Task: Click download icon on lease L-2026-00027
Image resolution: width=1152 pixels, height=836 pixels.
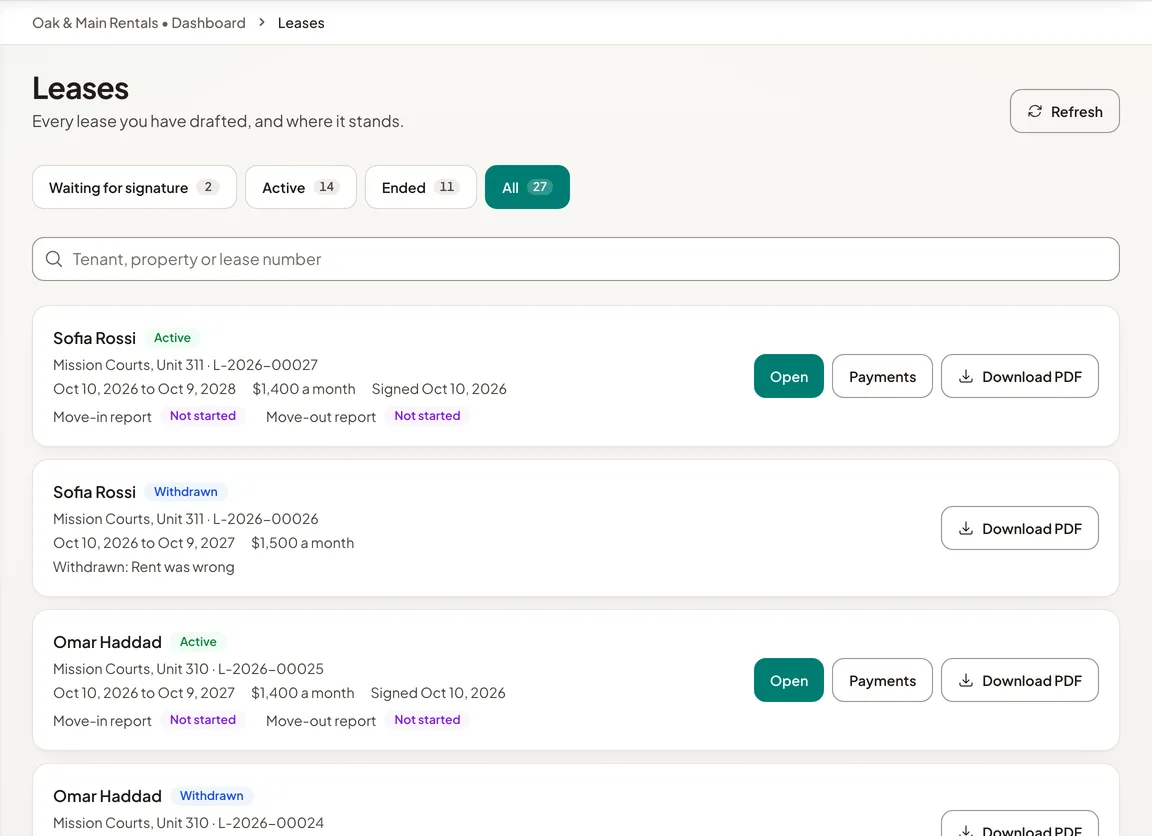Action: pyautogui.click(x=966, y=376)
